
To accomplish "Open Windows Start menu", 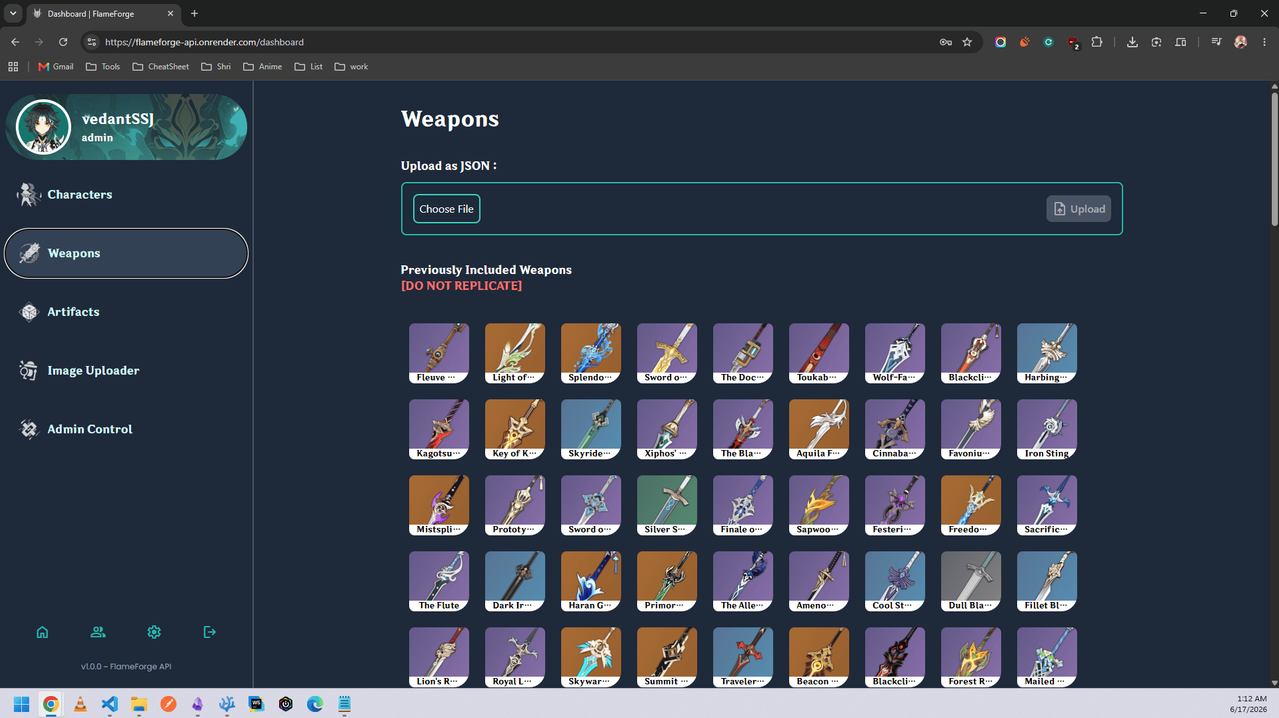I will (21, 704).
